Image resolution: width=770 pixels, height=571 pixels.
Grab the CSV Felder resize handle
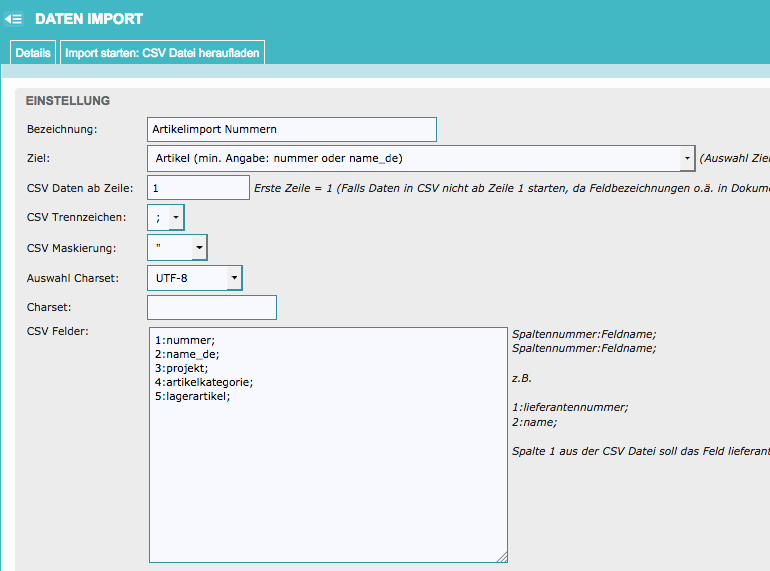tap(502, 557)
